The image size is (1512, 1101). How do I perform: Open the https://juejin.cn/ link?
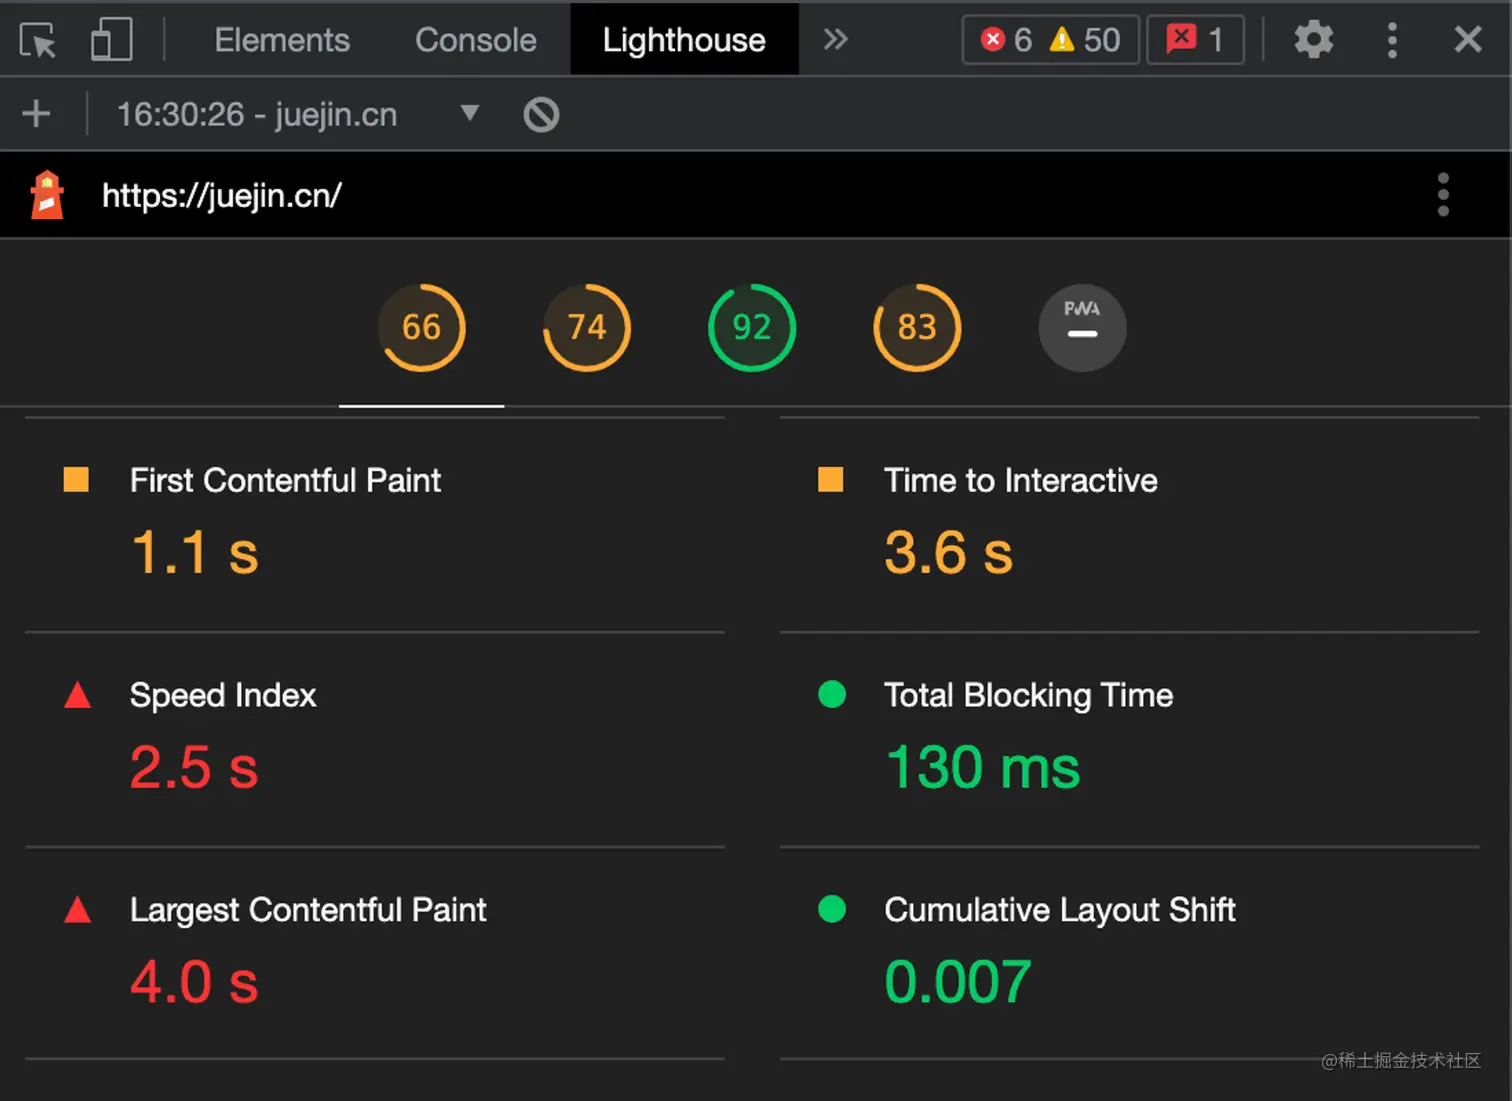[x=222, y=195]
